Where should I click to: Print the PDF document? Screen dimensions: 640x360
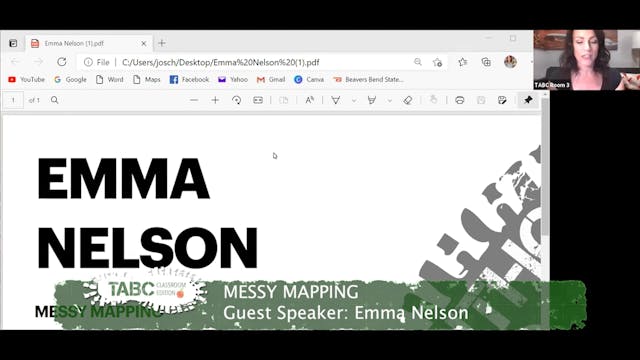460,100
